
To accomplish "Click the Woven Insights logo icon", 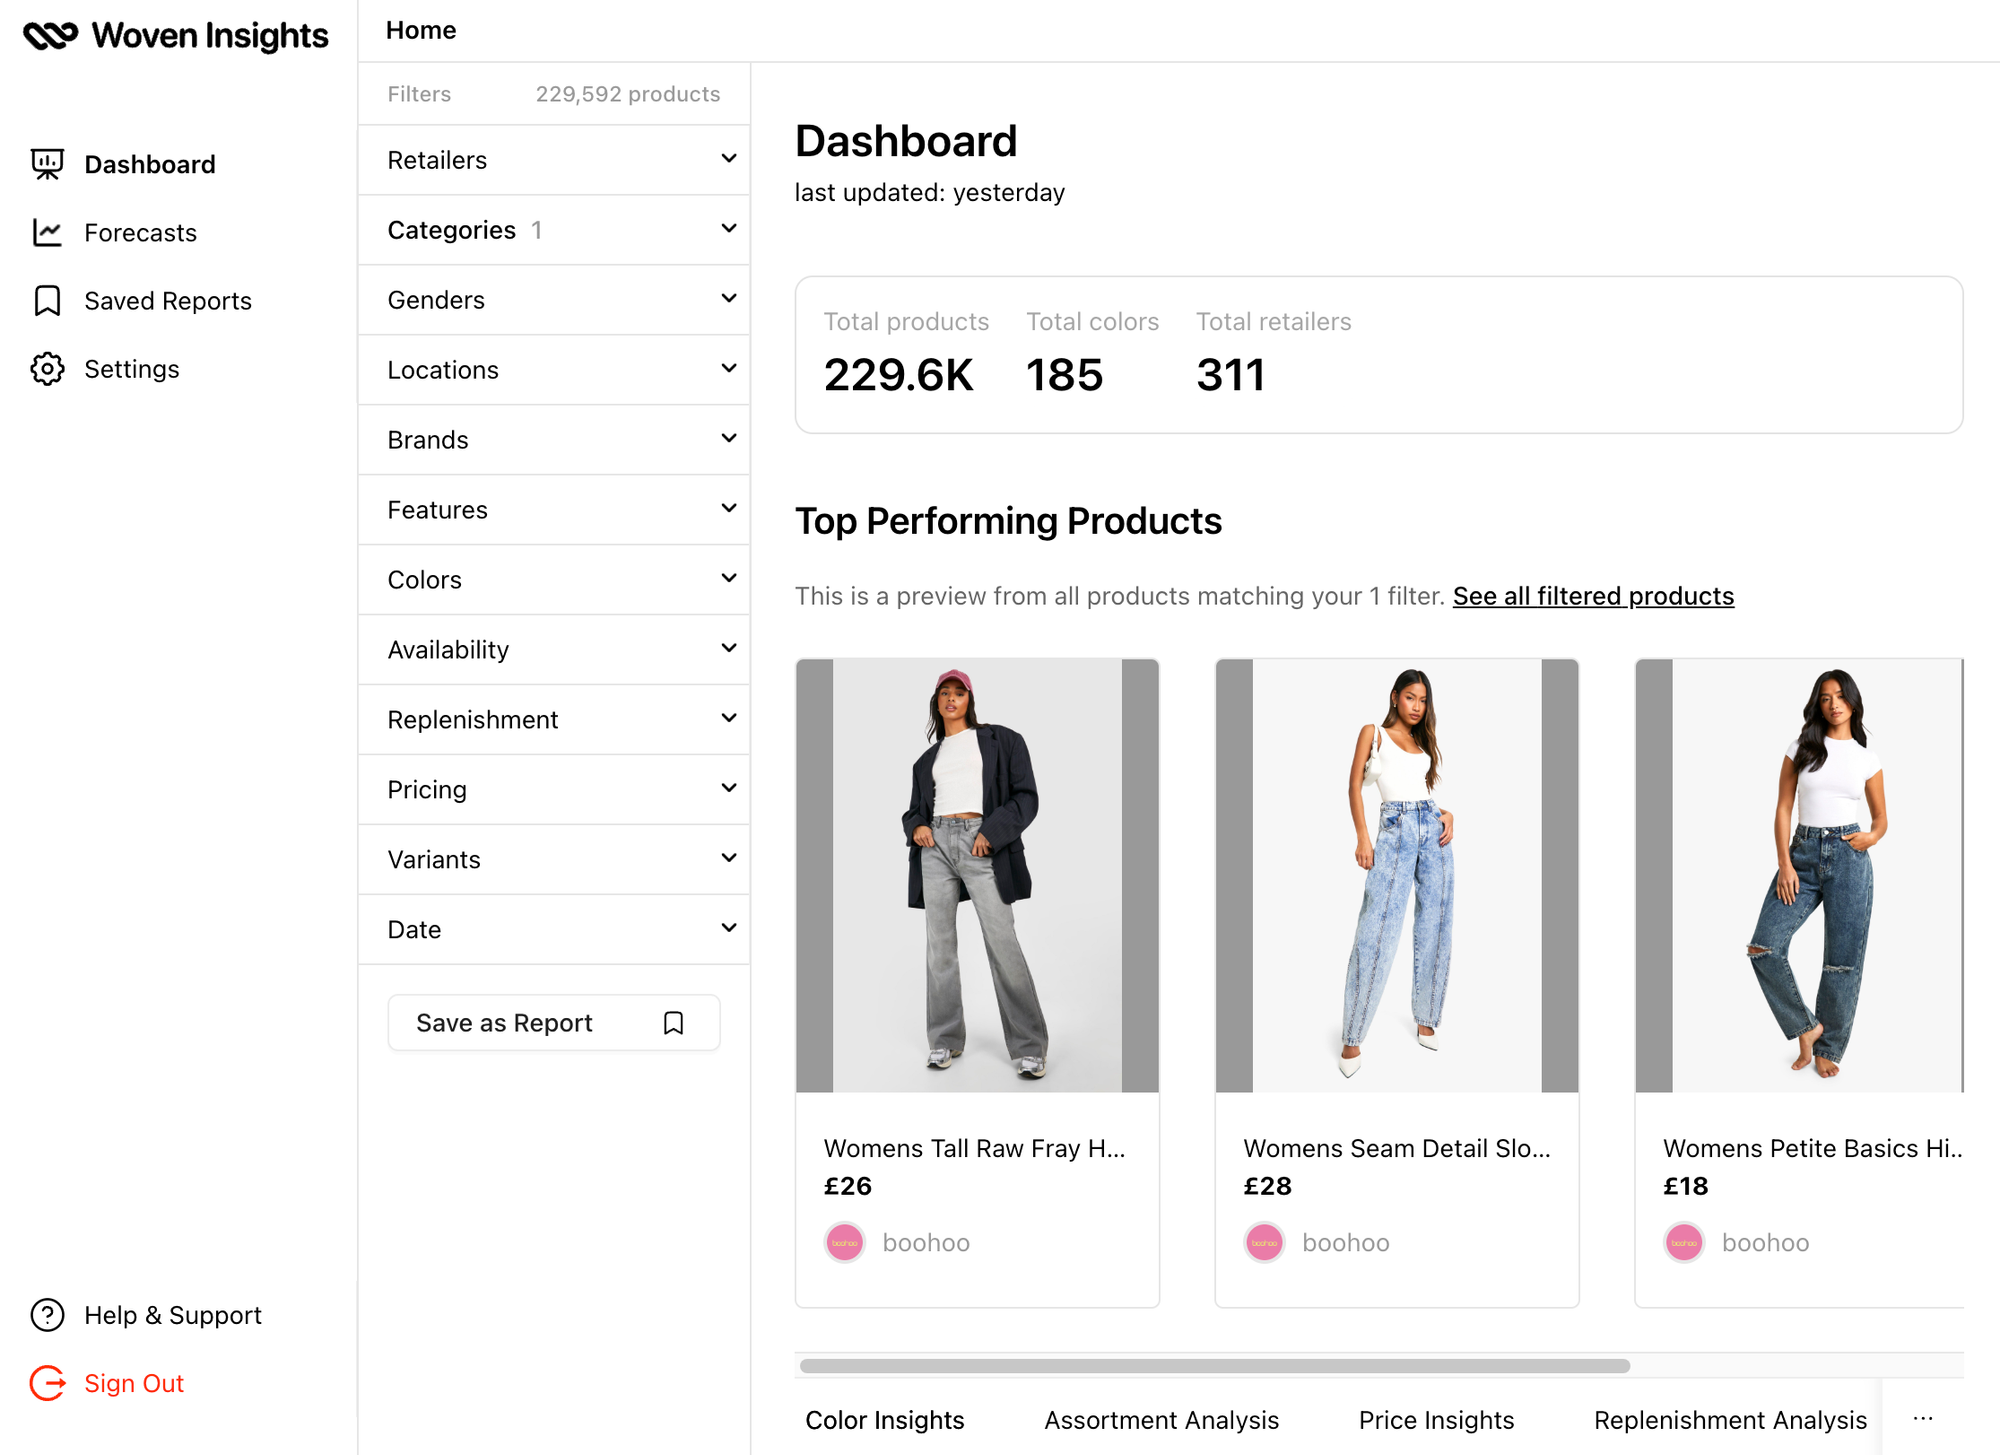I will (x=50, y=36).
